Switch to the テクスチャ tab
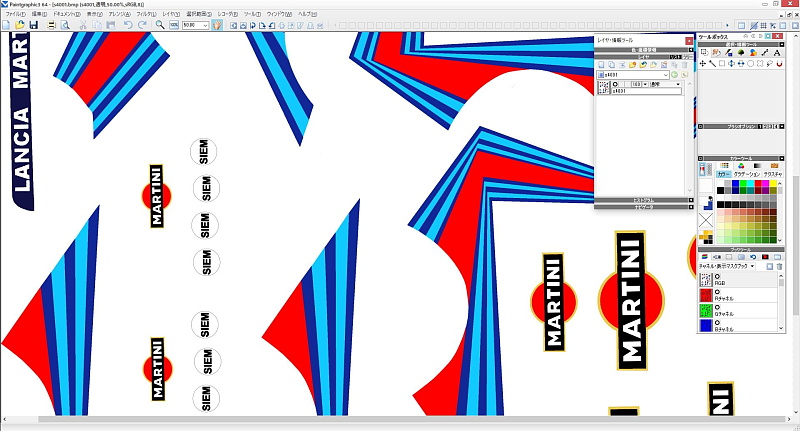Screen dimensions: 800x431 (x=773, y=174)
